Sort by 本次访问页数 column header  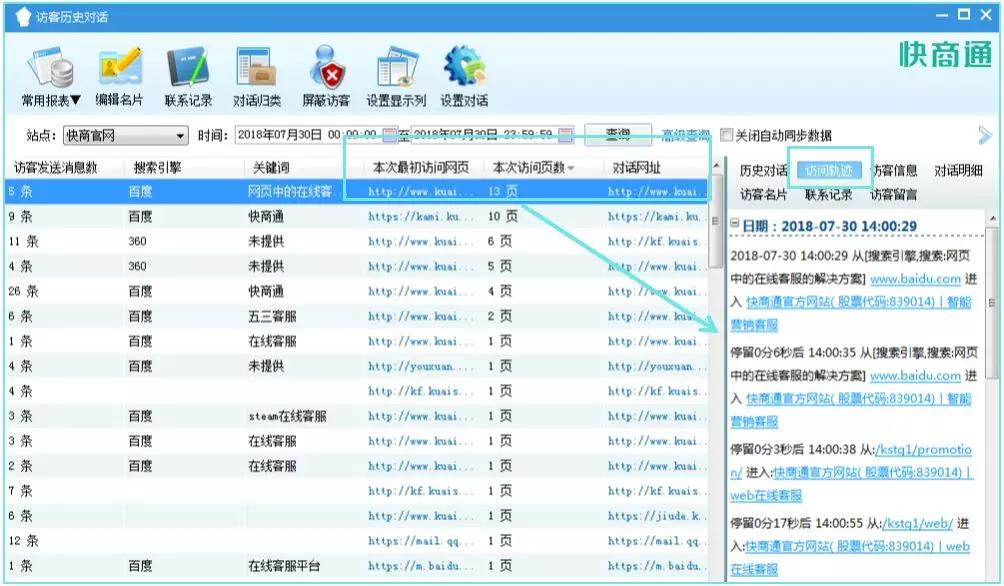[x=534, y=168]
